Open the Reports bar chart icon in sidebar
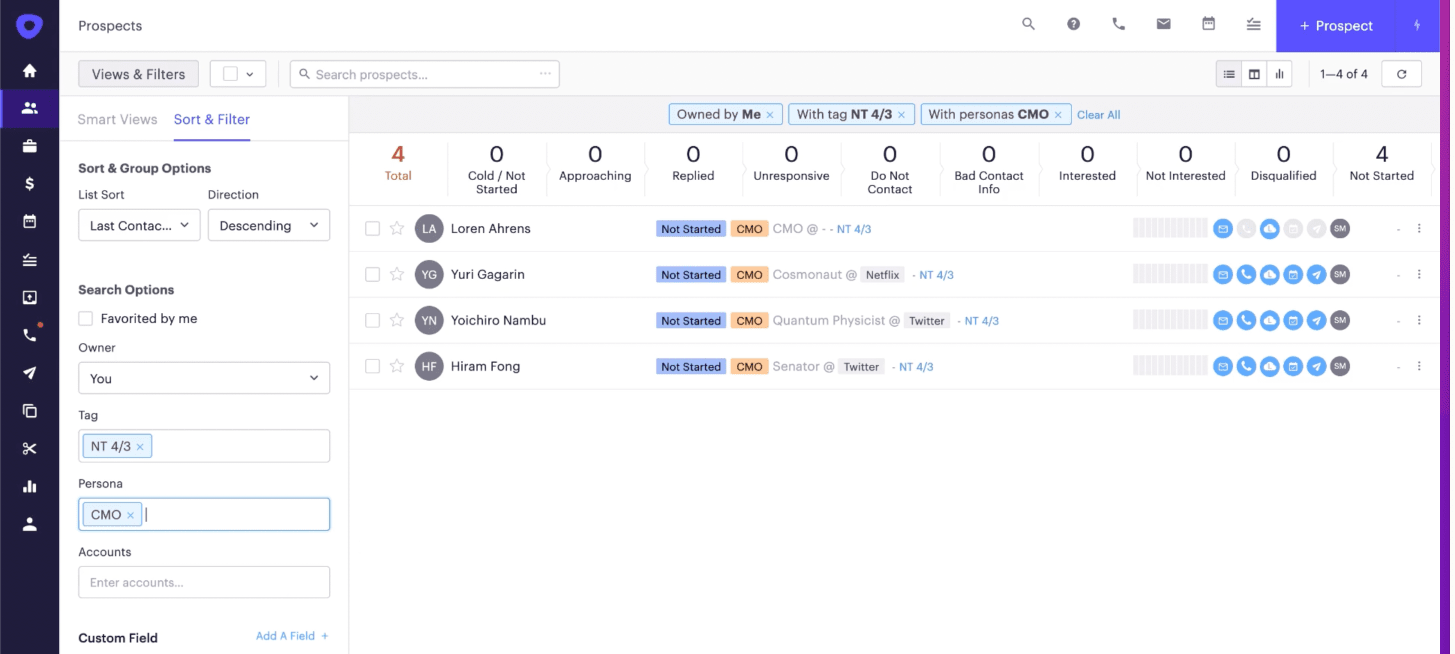 (x=30, y=486)
